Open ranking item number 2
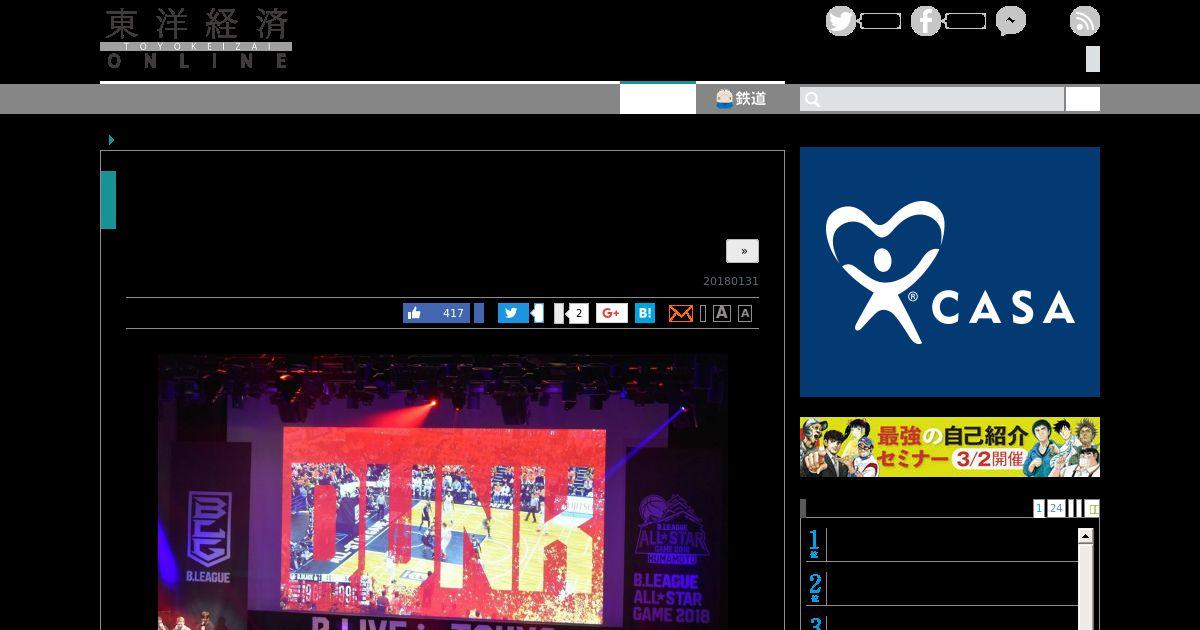 click(941, 588)
